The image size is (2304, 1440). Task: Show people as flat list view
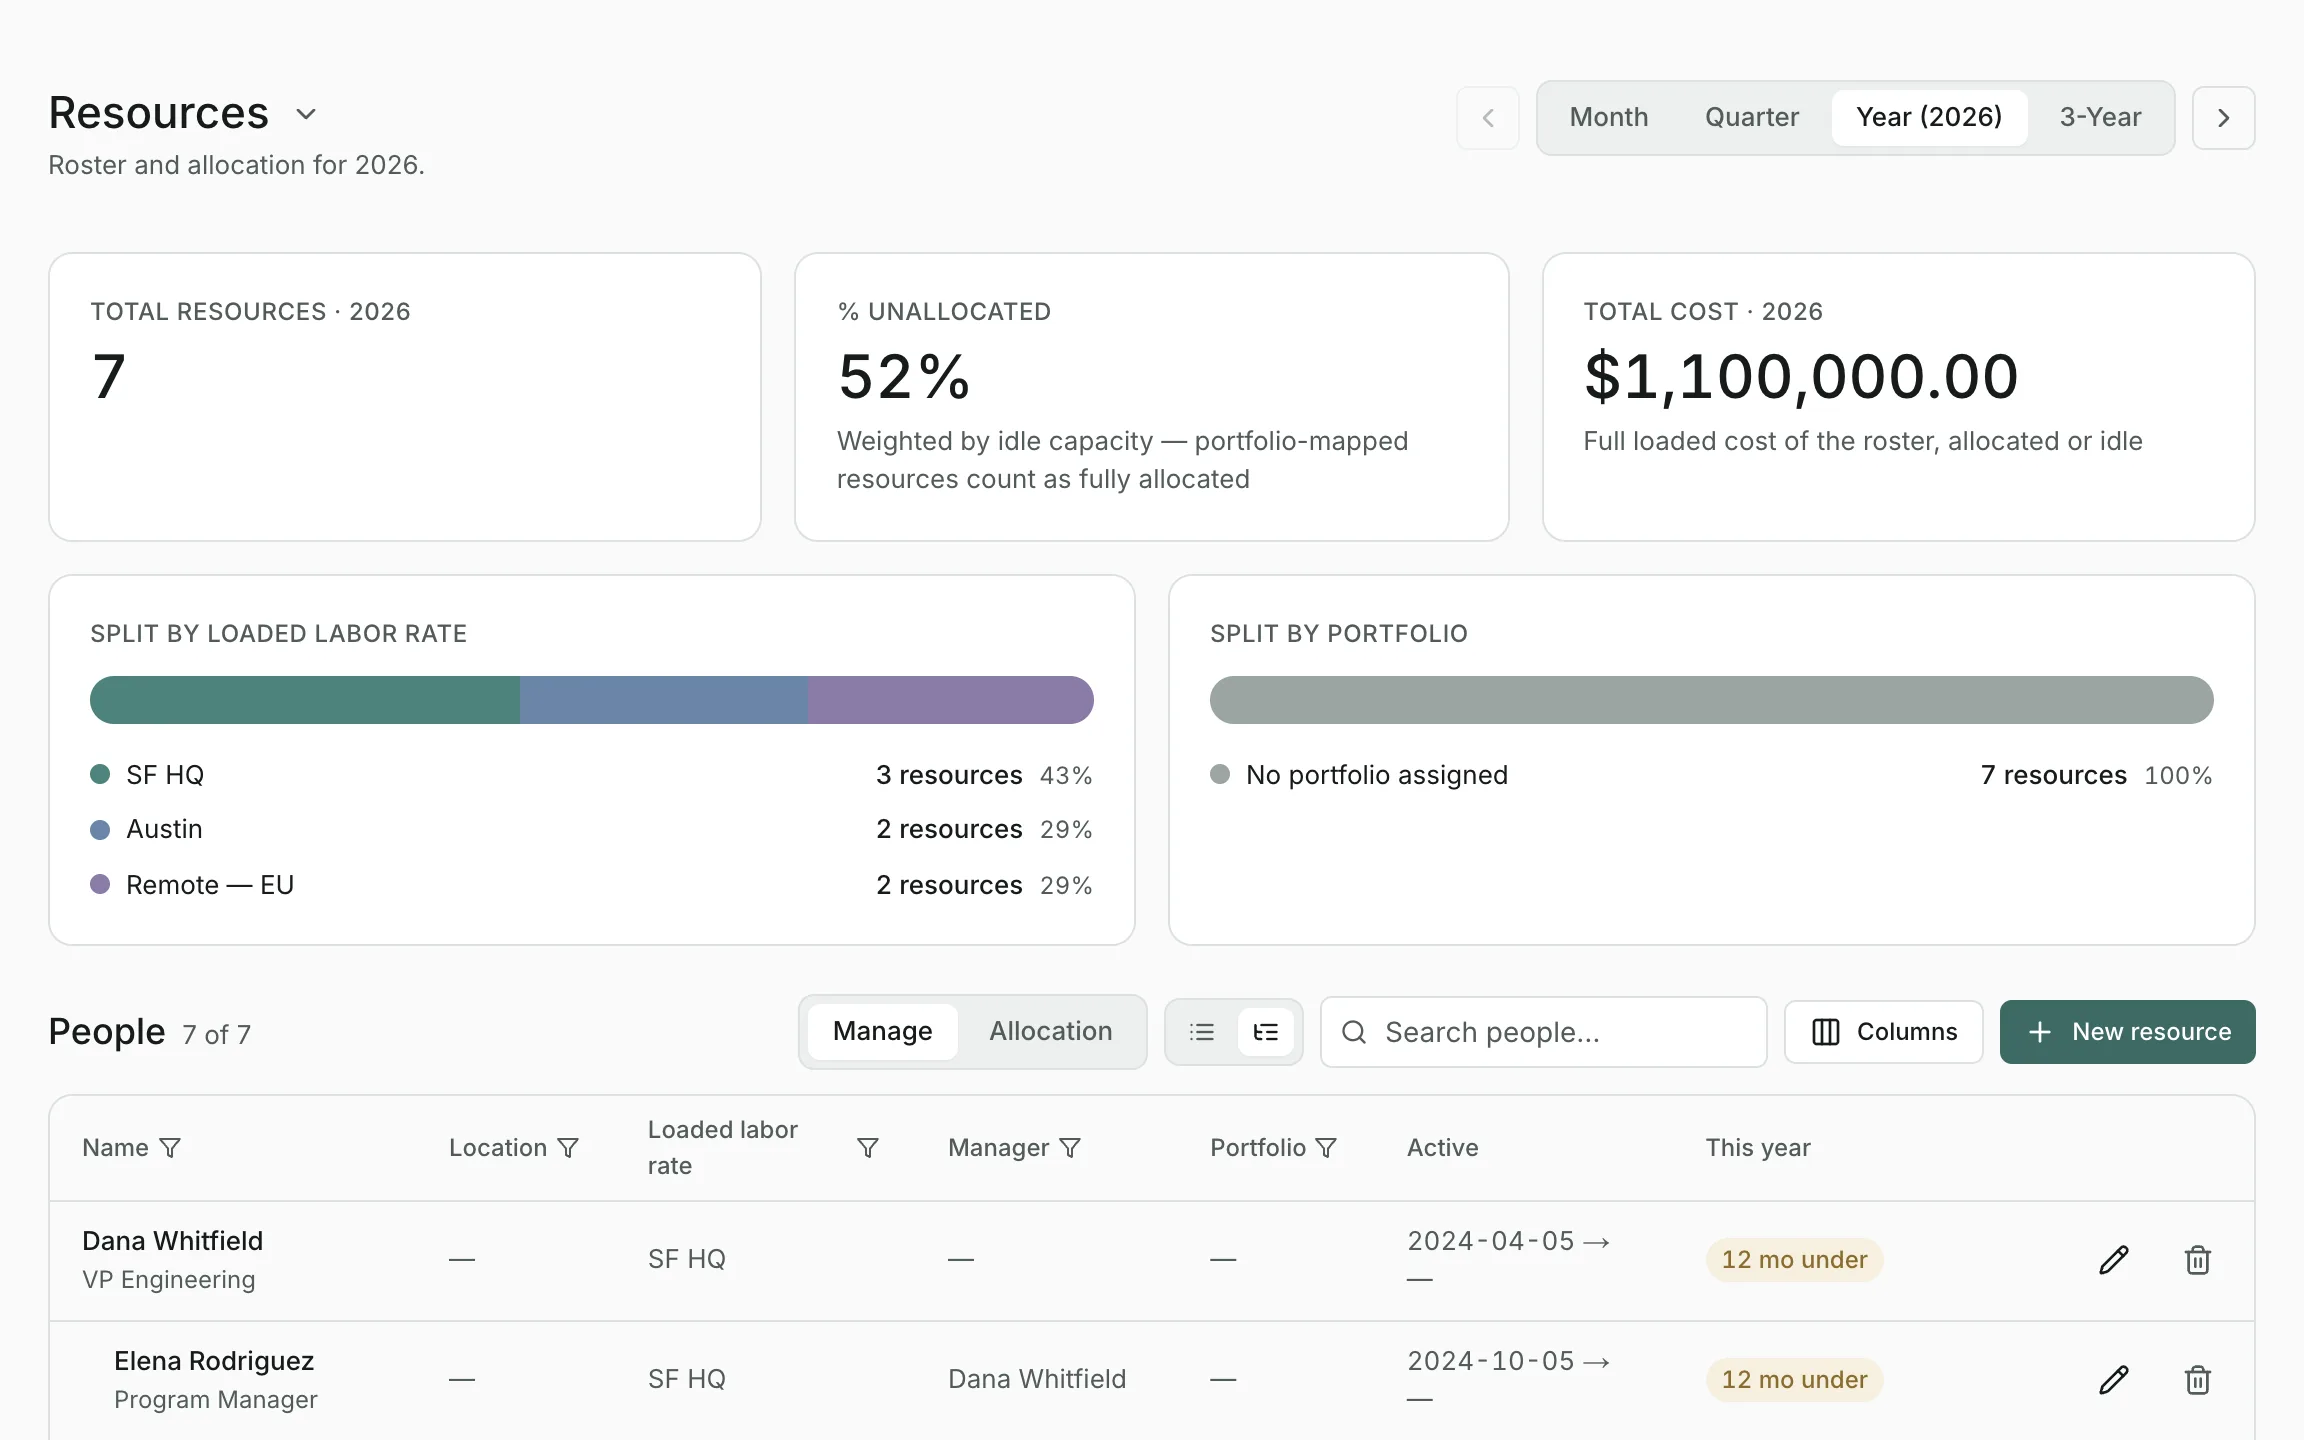tap(1202, 1032)
